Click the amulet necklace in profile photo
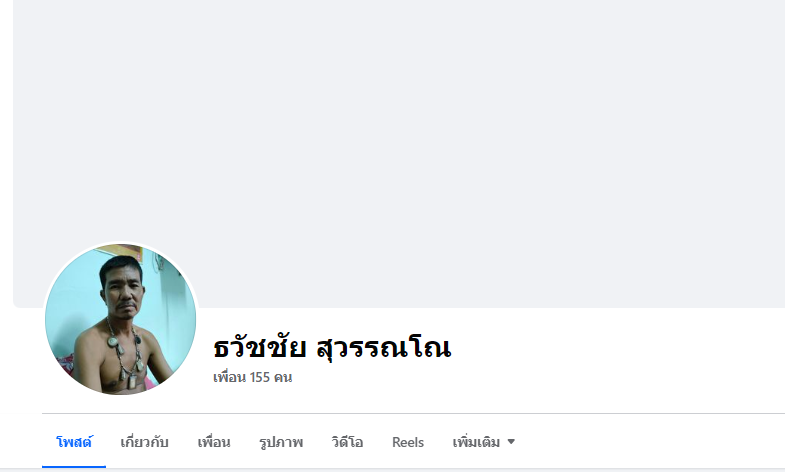785x472 pixels. pos(125,353)
